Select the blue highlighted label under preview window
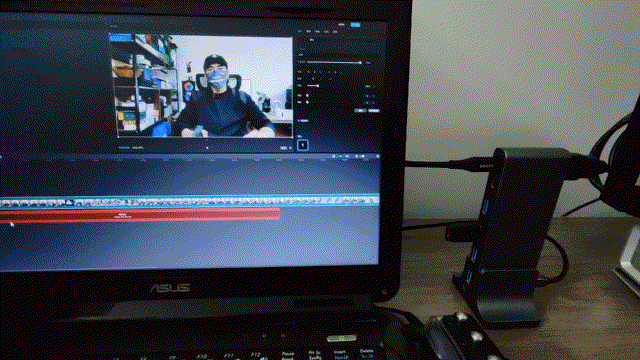Image resolution: width=640 pixels, height=360 pixels. tap(124, 148)
